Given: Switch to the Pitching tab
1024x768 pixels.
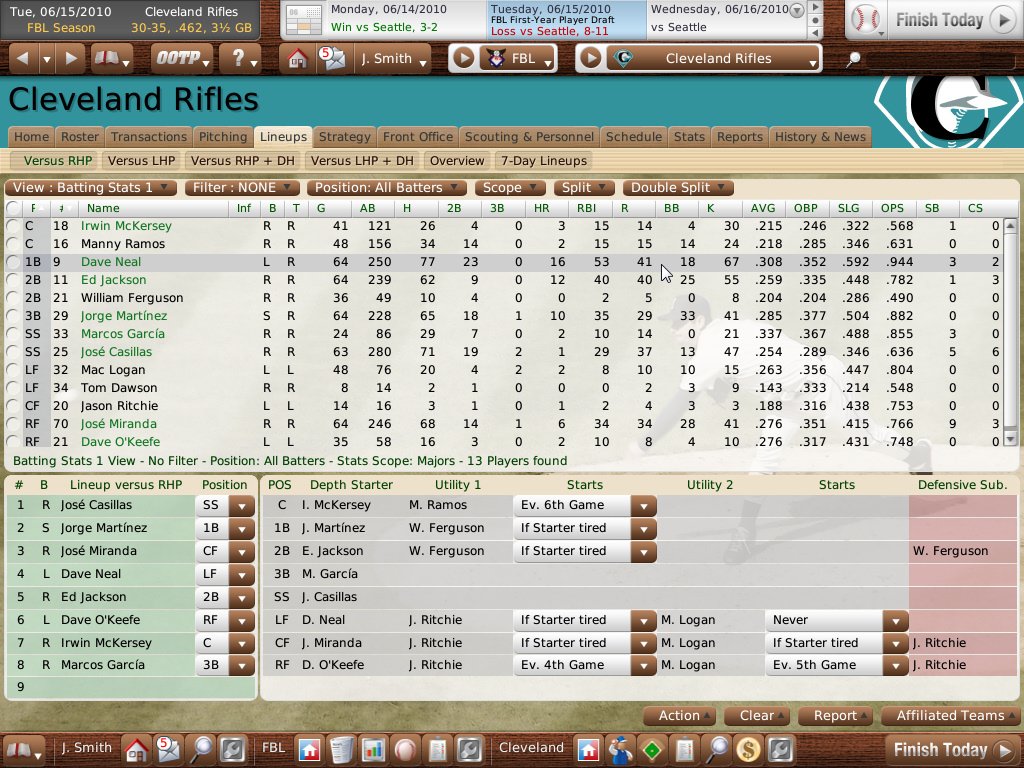Looking at the screenshot, I should [223, 137].
